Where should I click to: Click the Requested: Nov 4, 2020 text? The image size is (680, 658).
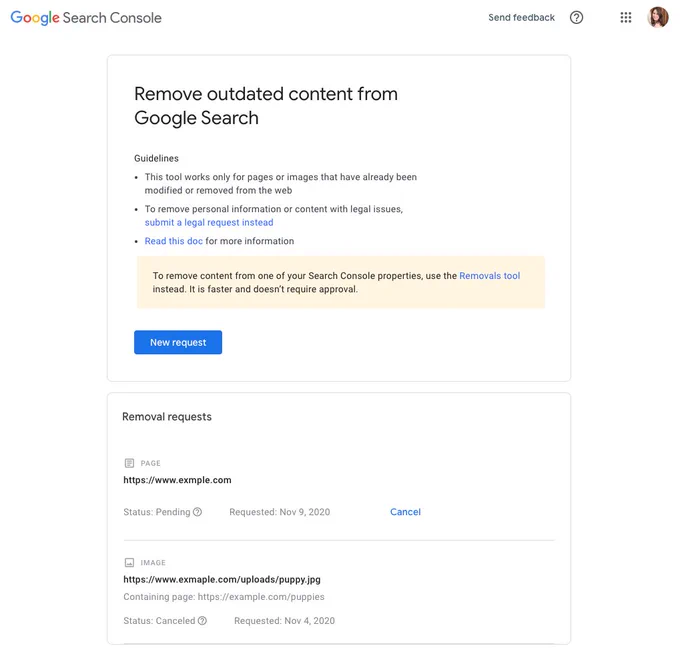point(284,621)
